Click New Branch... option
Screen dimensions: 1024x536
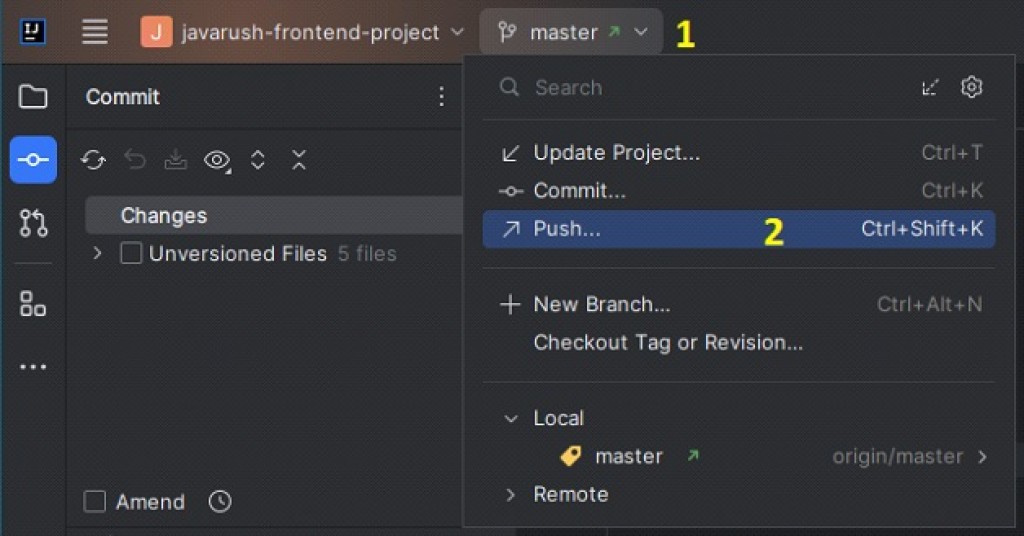tap(601, 304)
